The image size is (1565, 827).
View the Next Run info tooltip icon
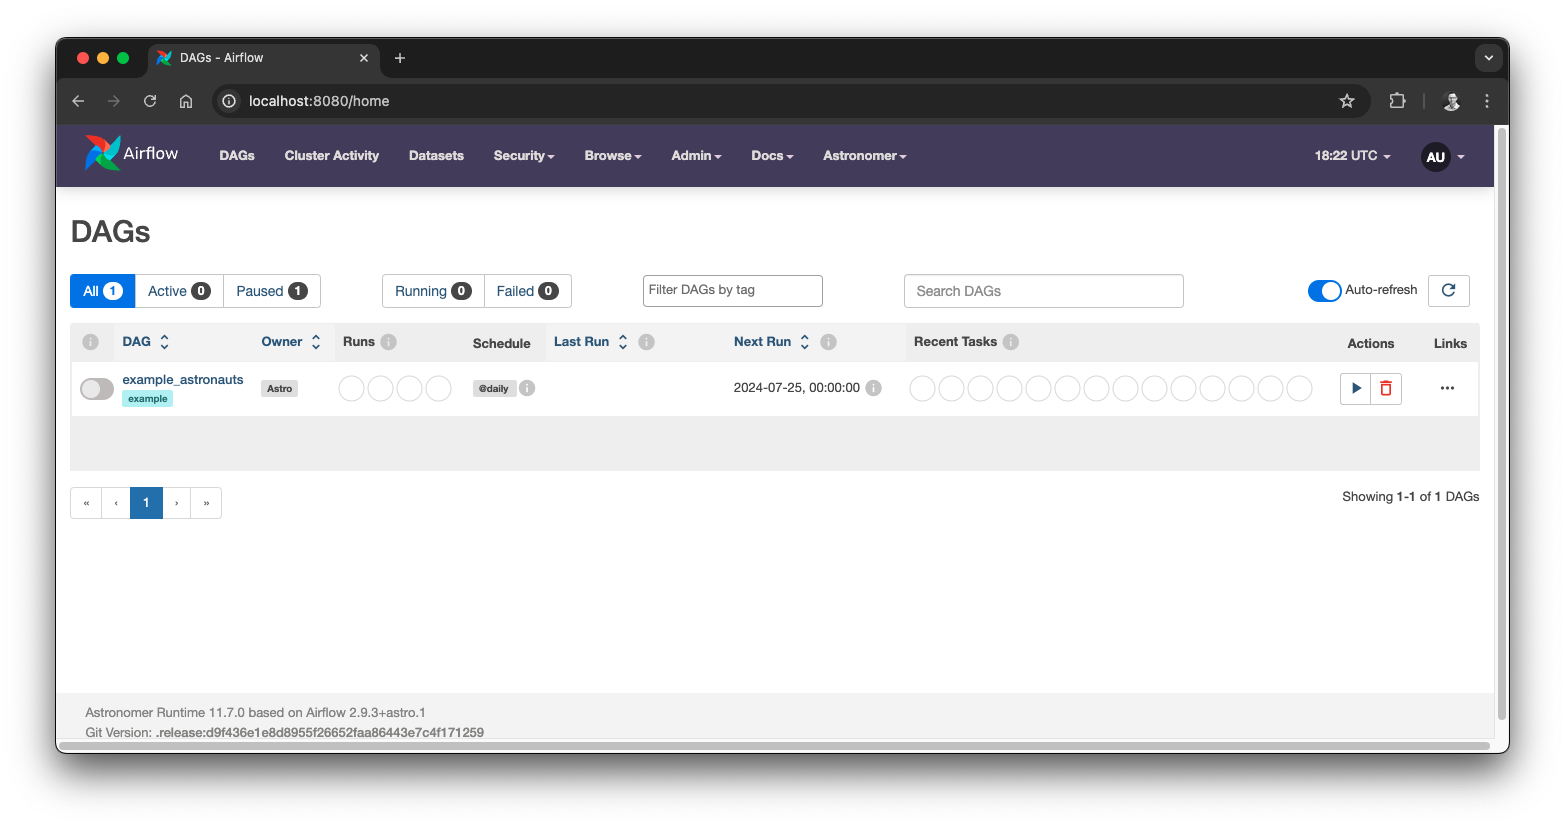coord(828,341)
